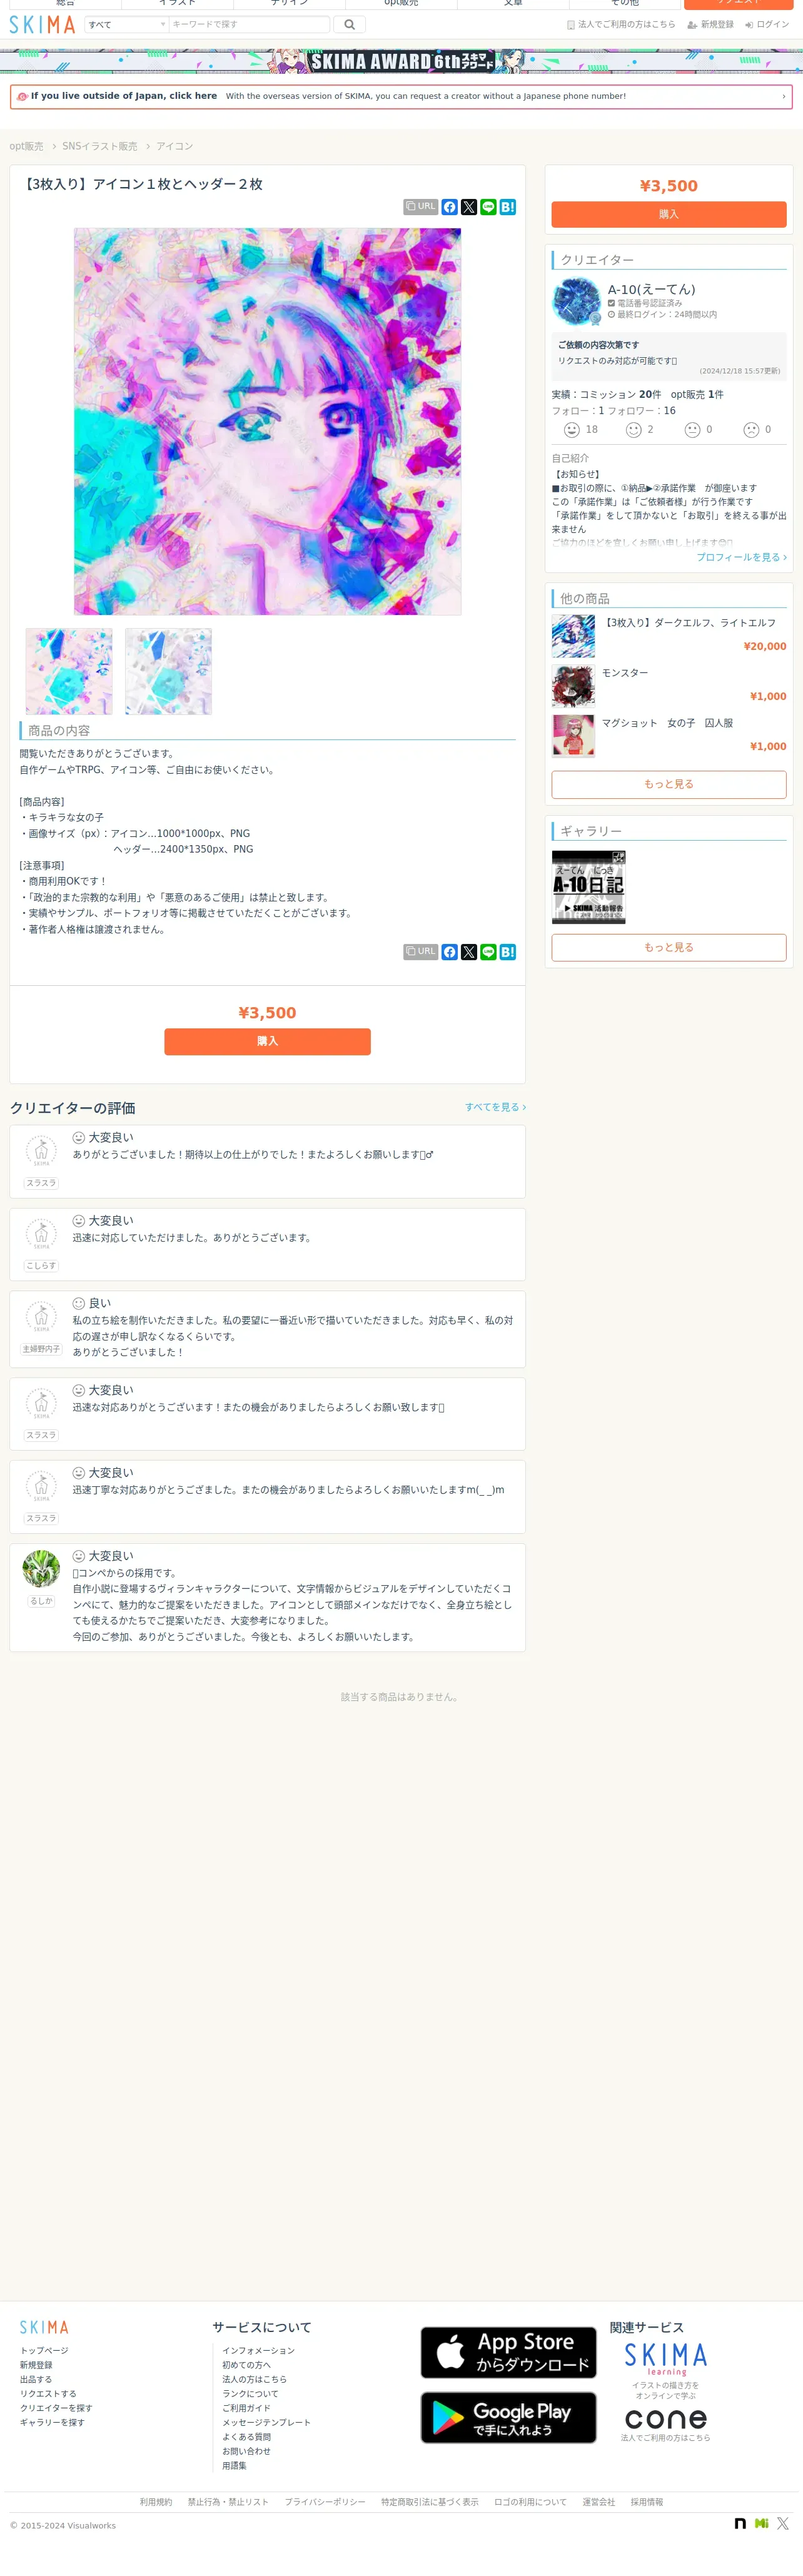Open the App Store download badge
The image size is (803, 2576).
point(508,2352)
